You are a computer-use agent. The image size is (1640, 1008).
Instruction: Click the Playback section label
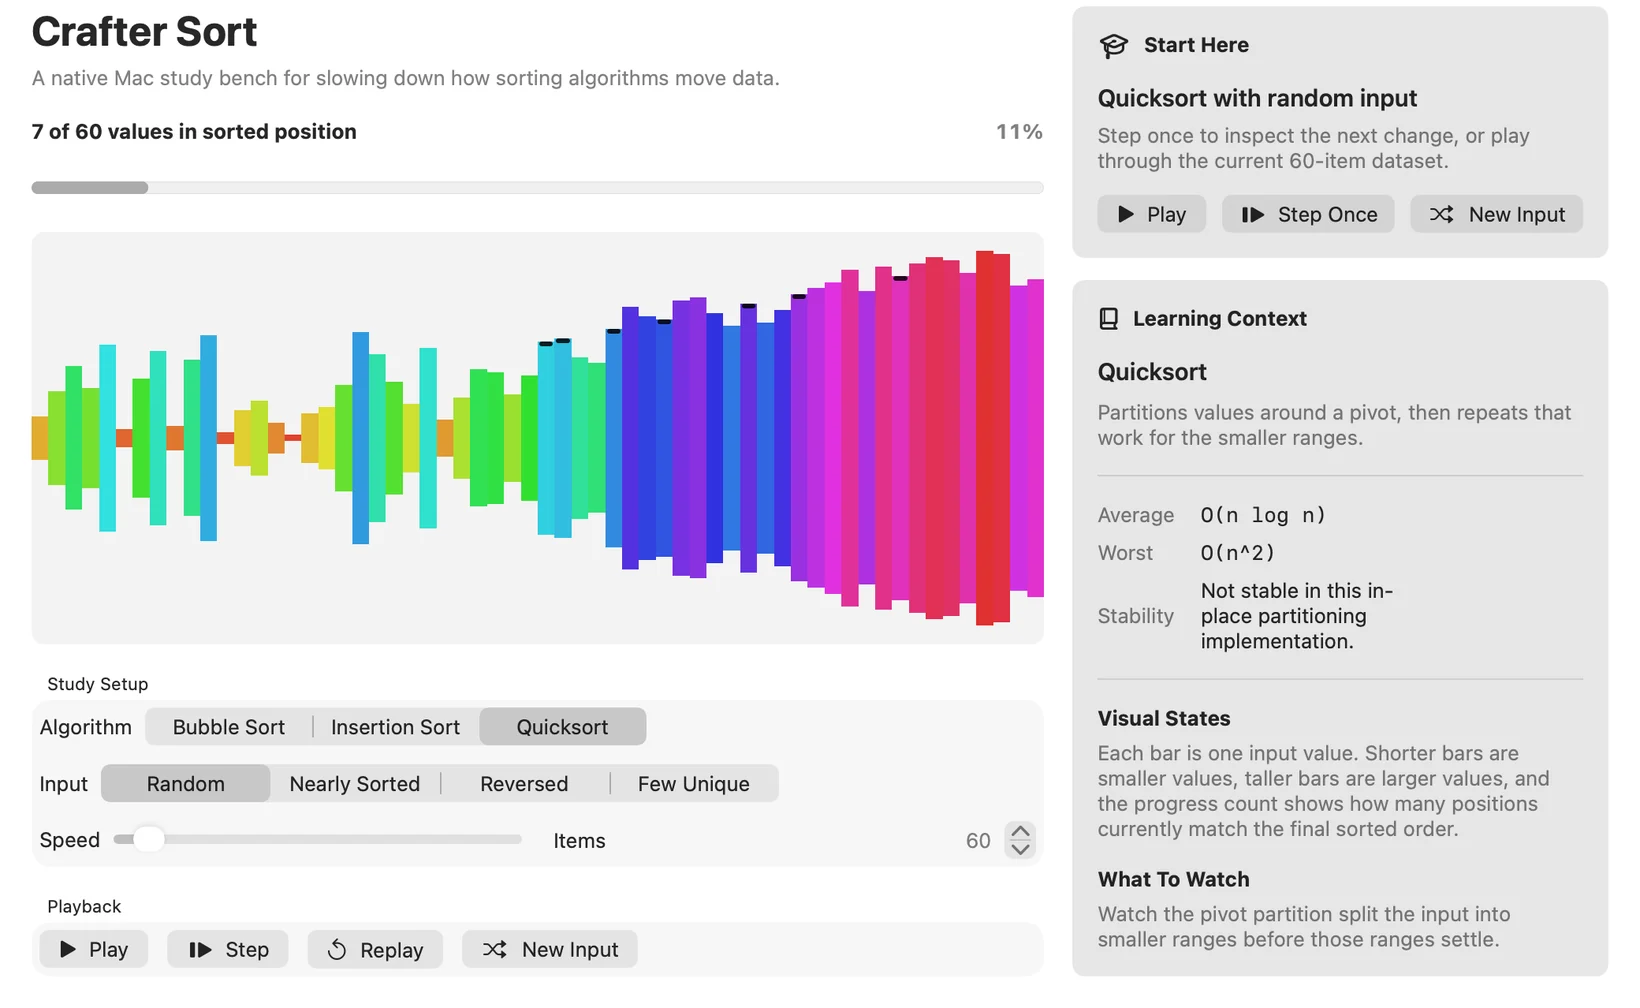[x=84, y=906]
